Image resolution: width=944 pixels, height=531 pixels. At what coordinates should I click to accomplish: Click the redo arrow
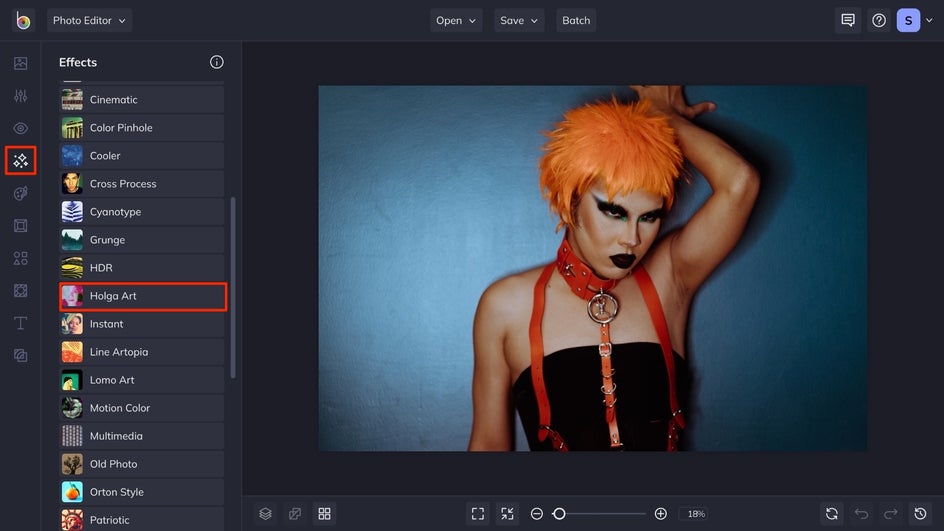tap(891, 514)
